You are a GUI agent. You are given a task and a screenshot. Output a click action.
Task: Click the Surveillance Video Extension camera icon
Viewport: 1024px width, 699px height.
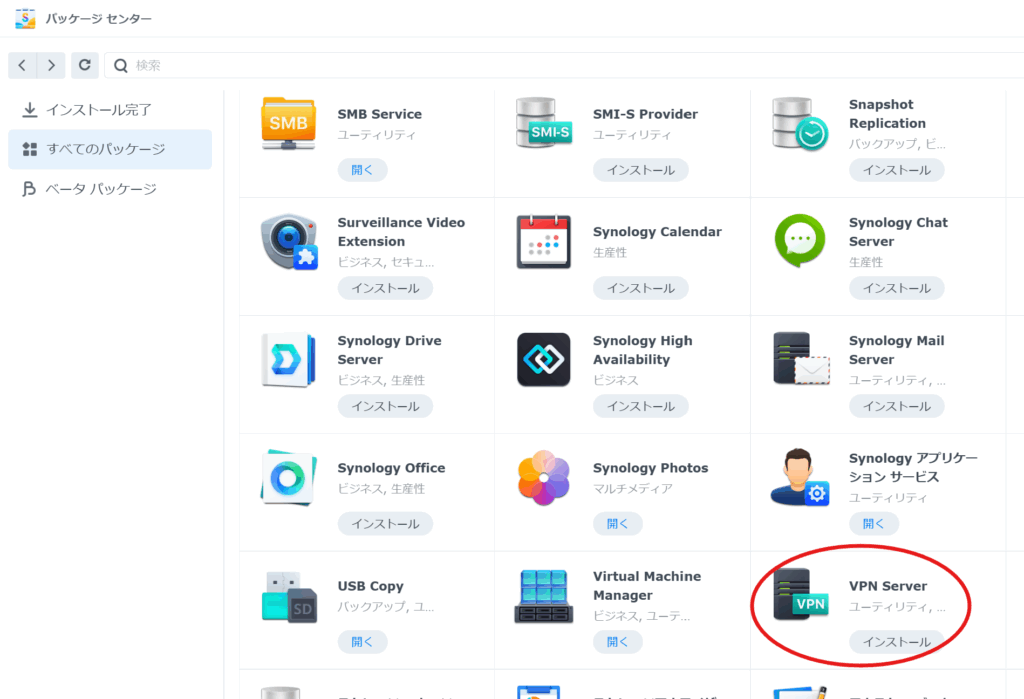pos(289,241)
